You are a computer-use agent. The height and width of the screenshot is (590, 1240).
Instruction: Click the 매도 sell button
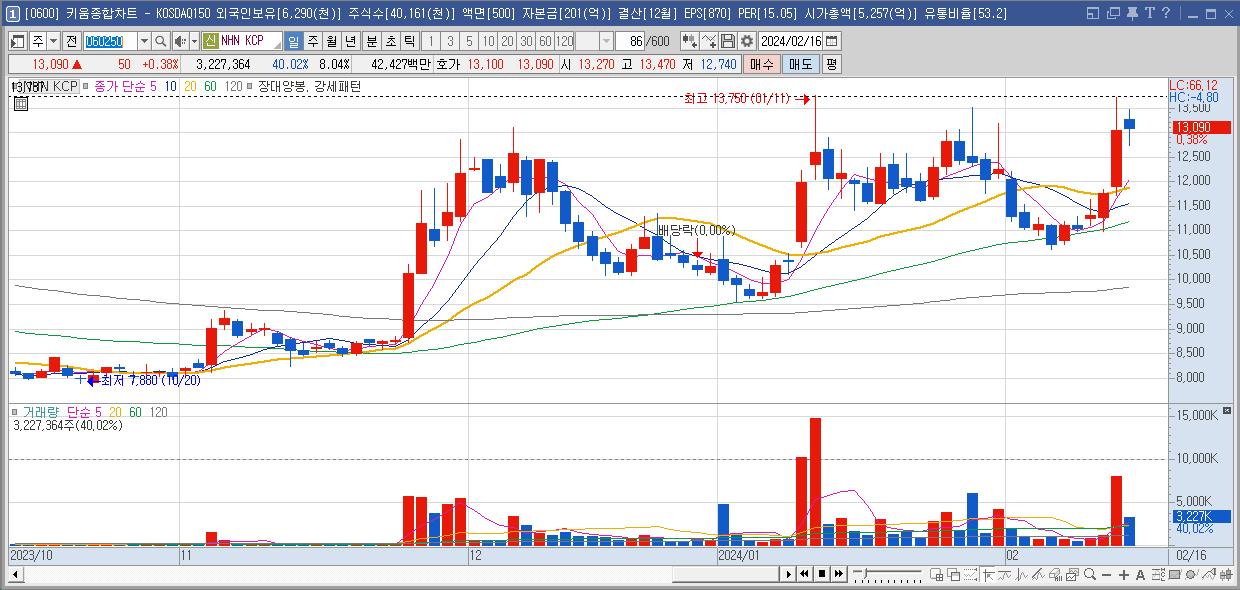(800, 63)
